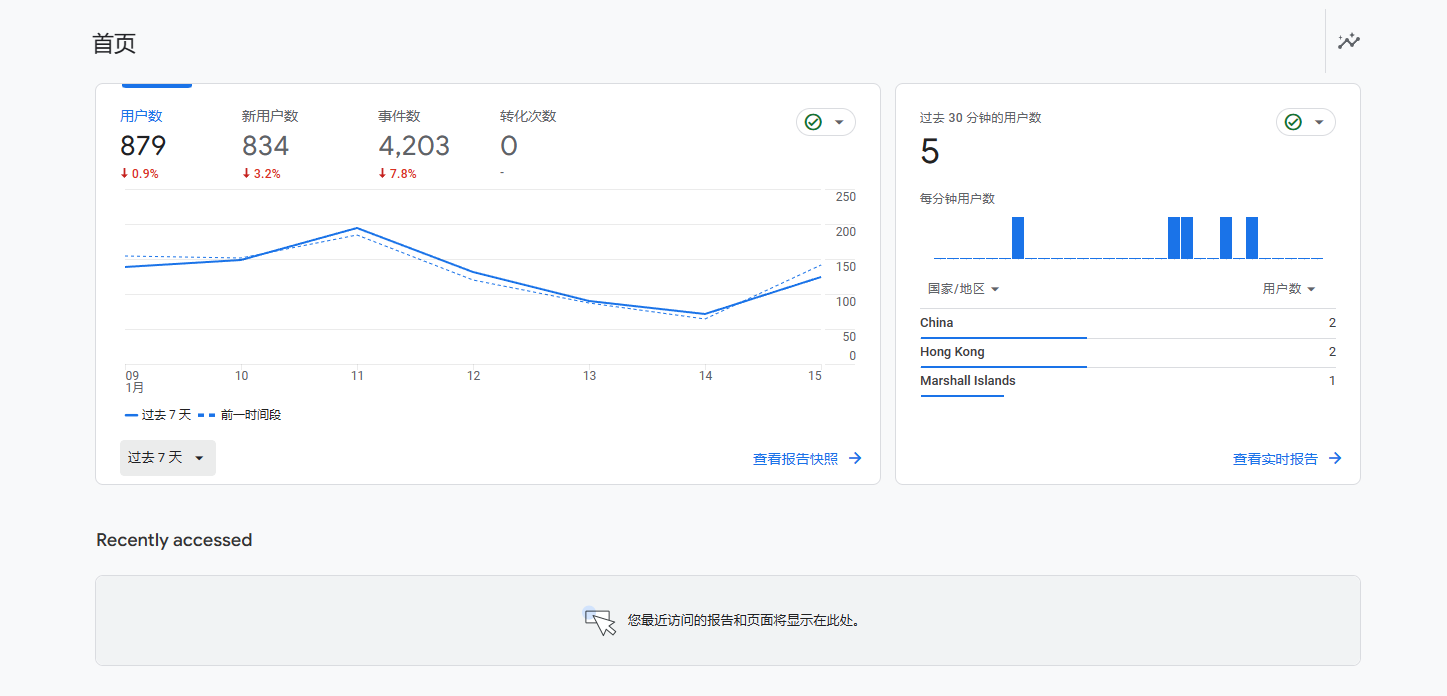
Task: Click the 过去 30 分钟的用户数 label
Action: tap(981, 118)
